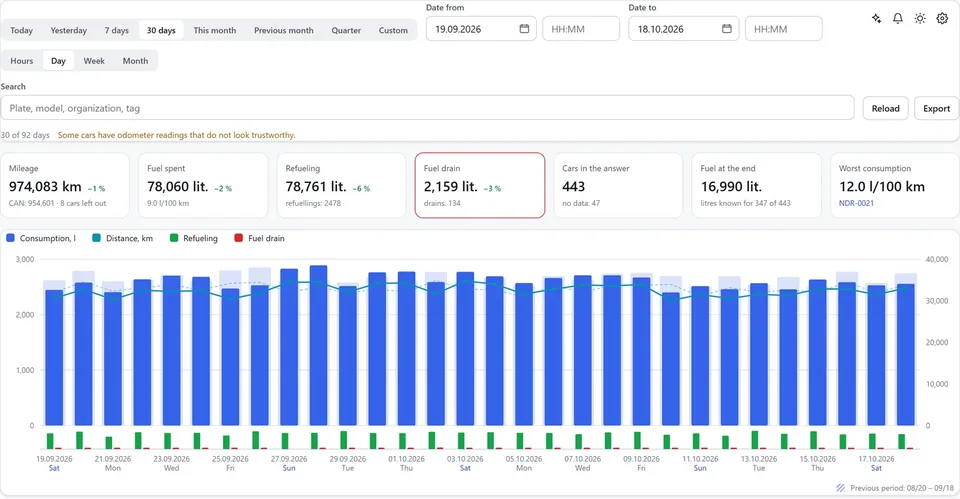Select the Refueling summary card
The width and height of the screenshot is (960, 499).
(x=341, y=186)
